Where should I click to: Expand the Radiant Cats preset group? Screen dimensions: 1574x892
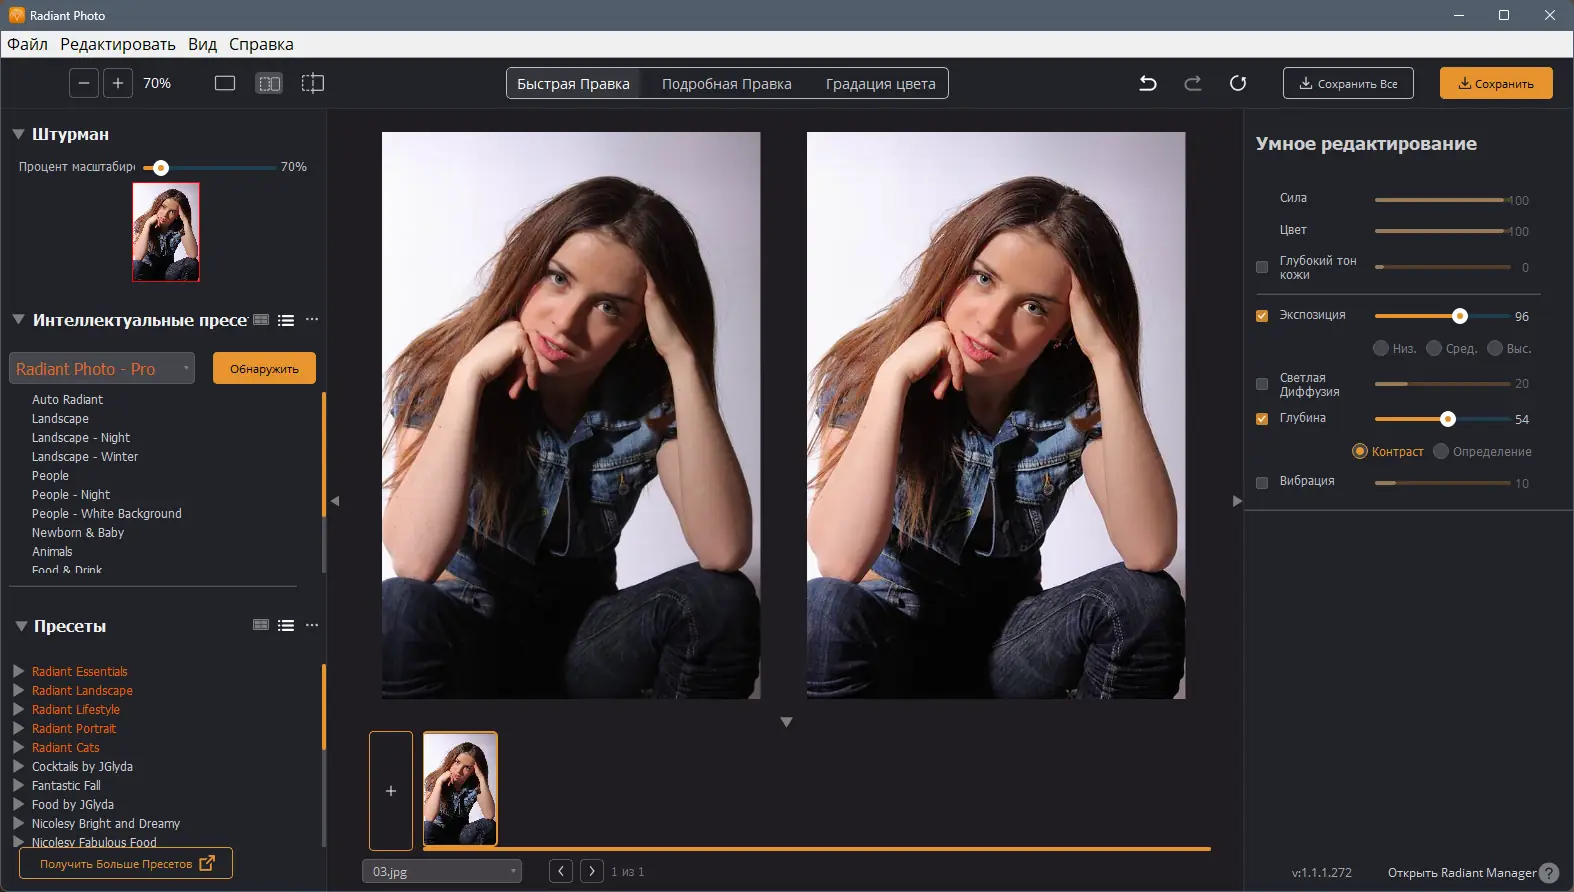[18, 747]
